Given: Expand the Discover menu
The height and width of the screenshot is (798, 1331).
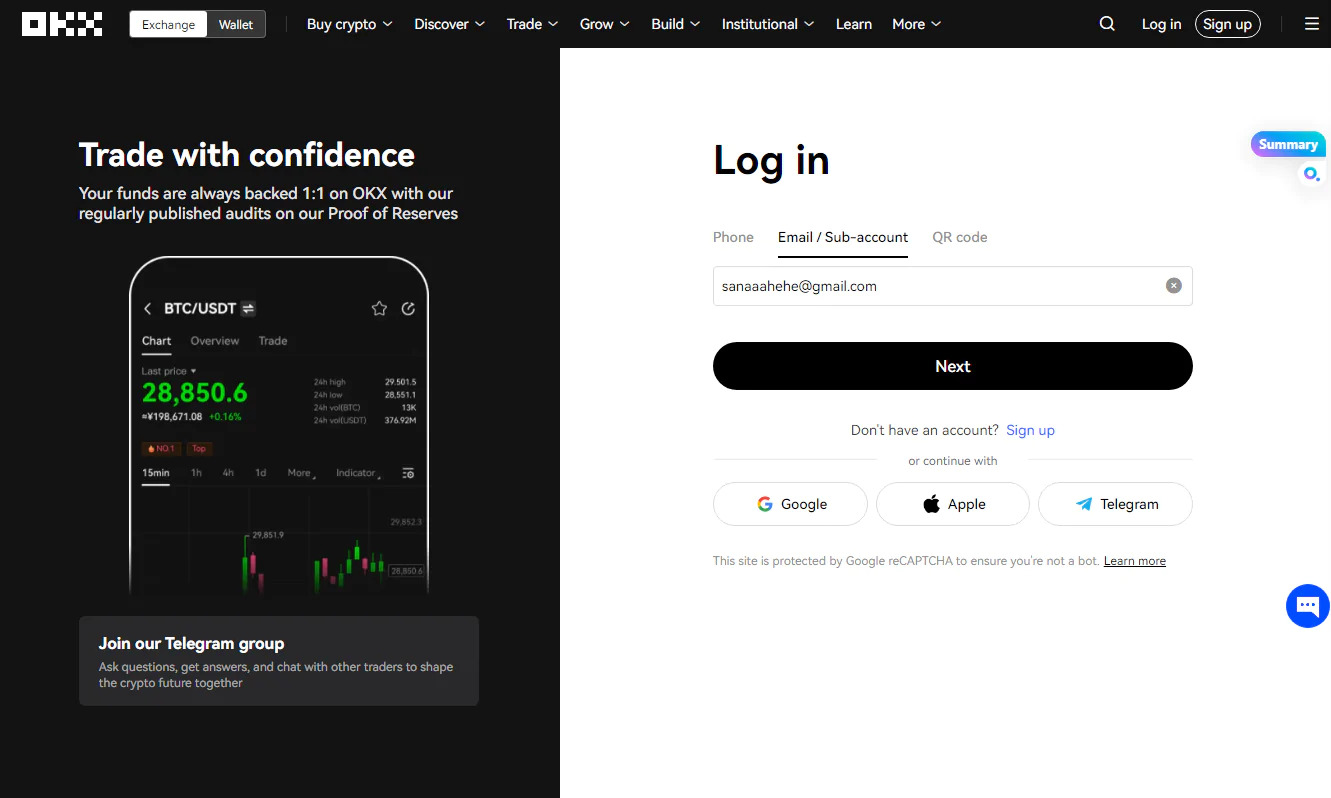Looking at the screenshot, I should pos(449,24).
